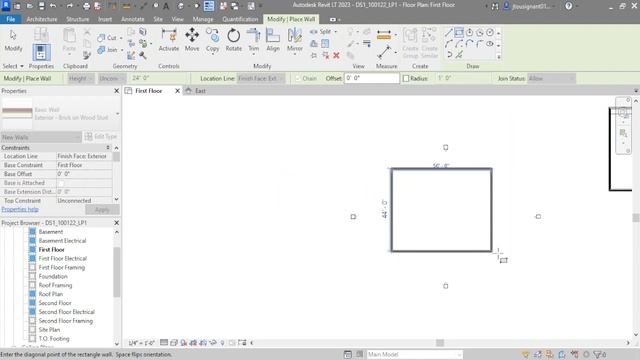Click the Apply button in Properties
This screenshot has width=640, height=360.
(102, 210)
